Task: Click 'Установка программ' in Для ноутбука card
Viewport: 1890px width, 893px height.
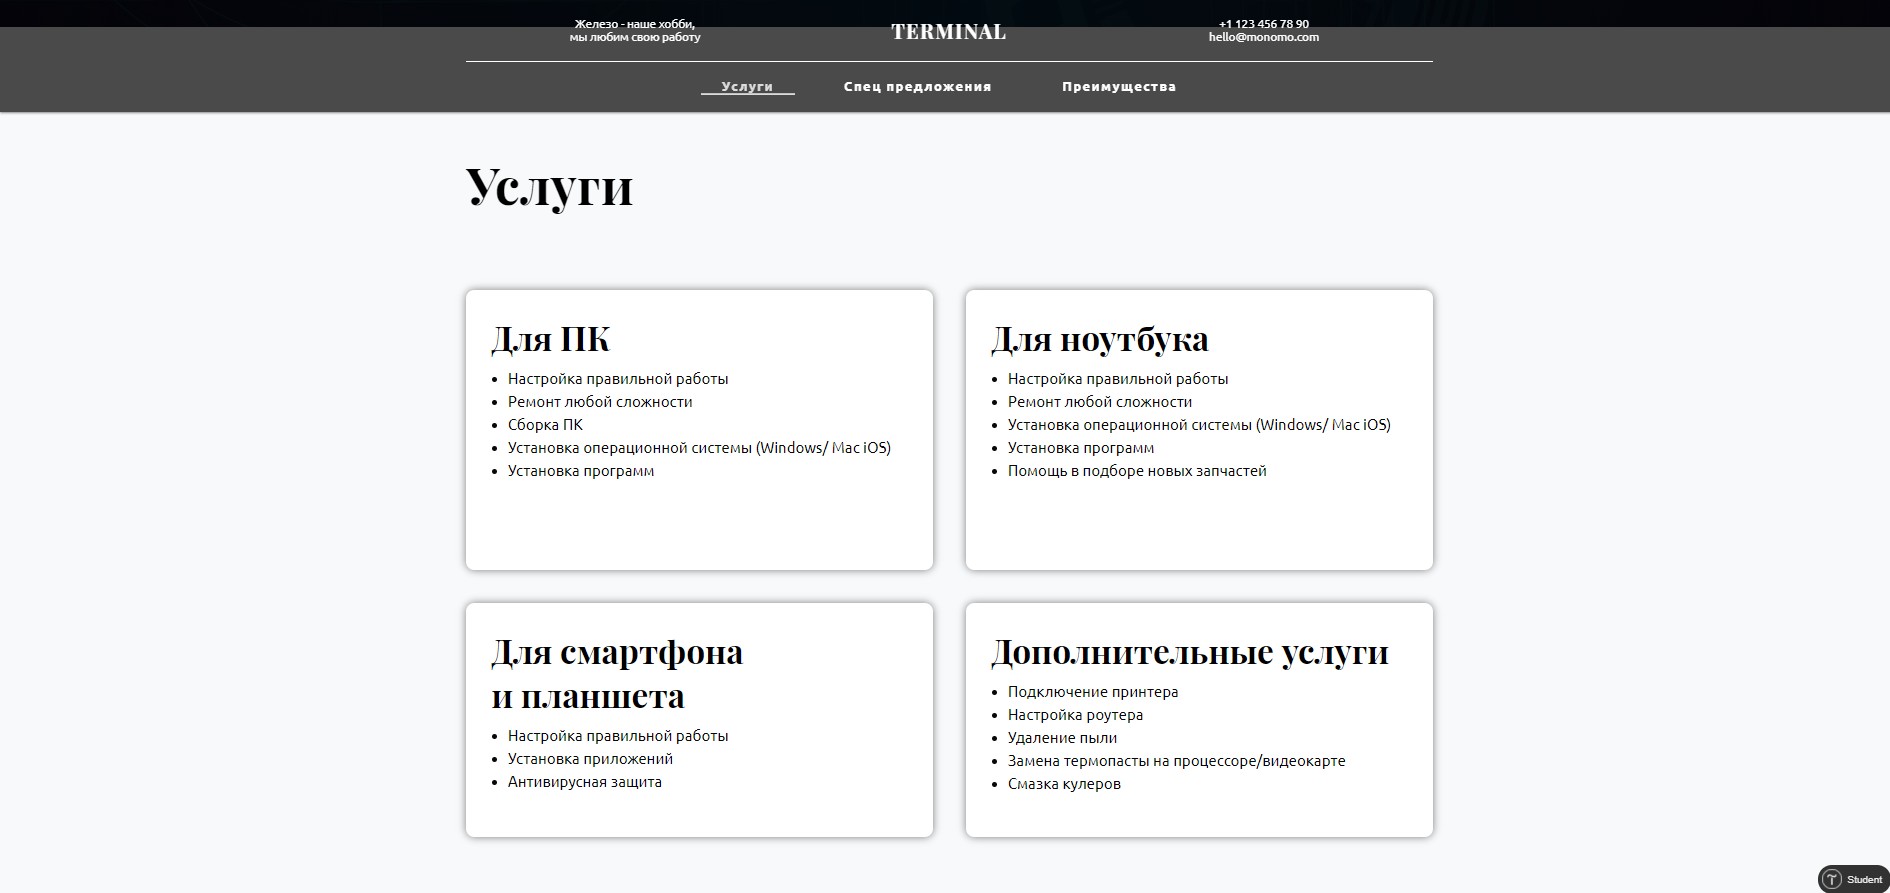Action: click(x=1081, y=448)
